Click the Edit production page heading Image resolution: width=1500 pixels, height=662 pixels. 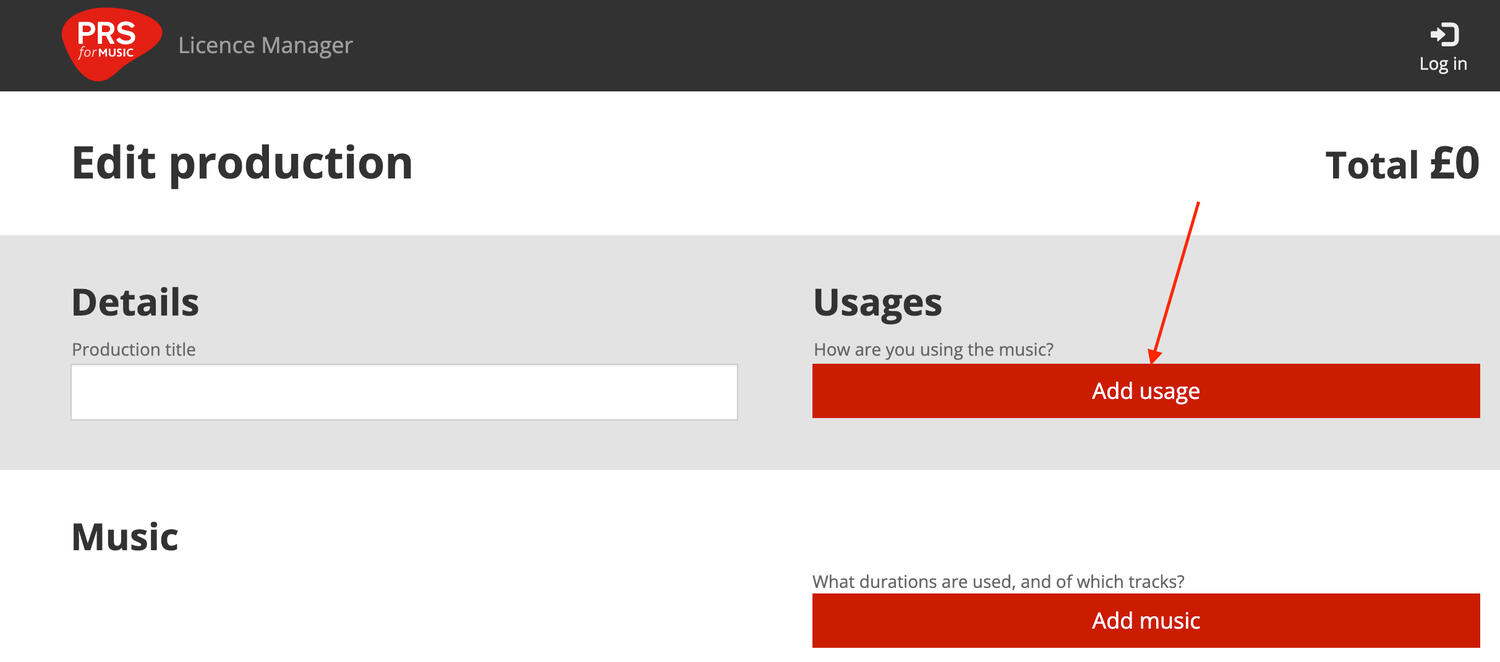click(x=242, y=163)
